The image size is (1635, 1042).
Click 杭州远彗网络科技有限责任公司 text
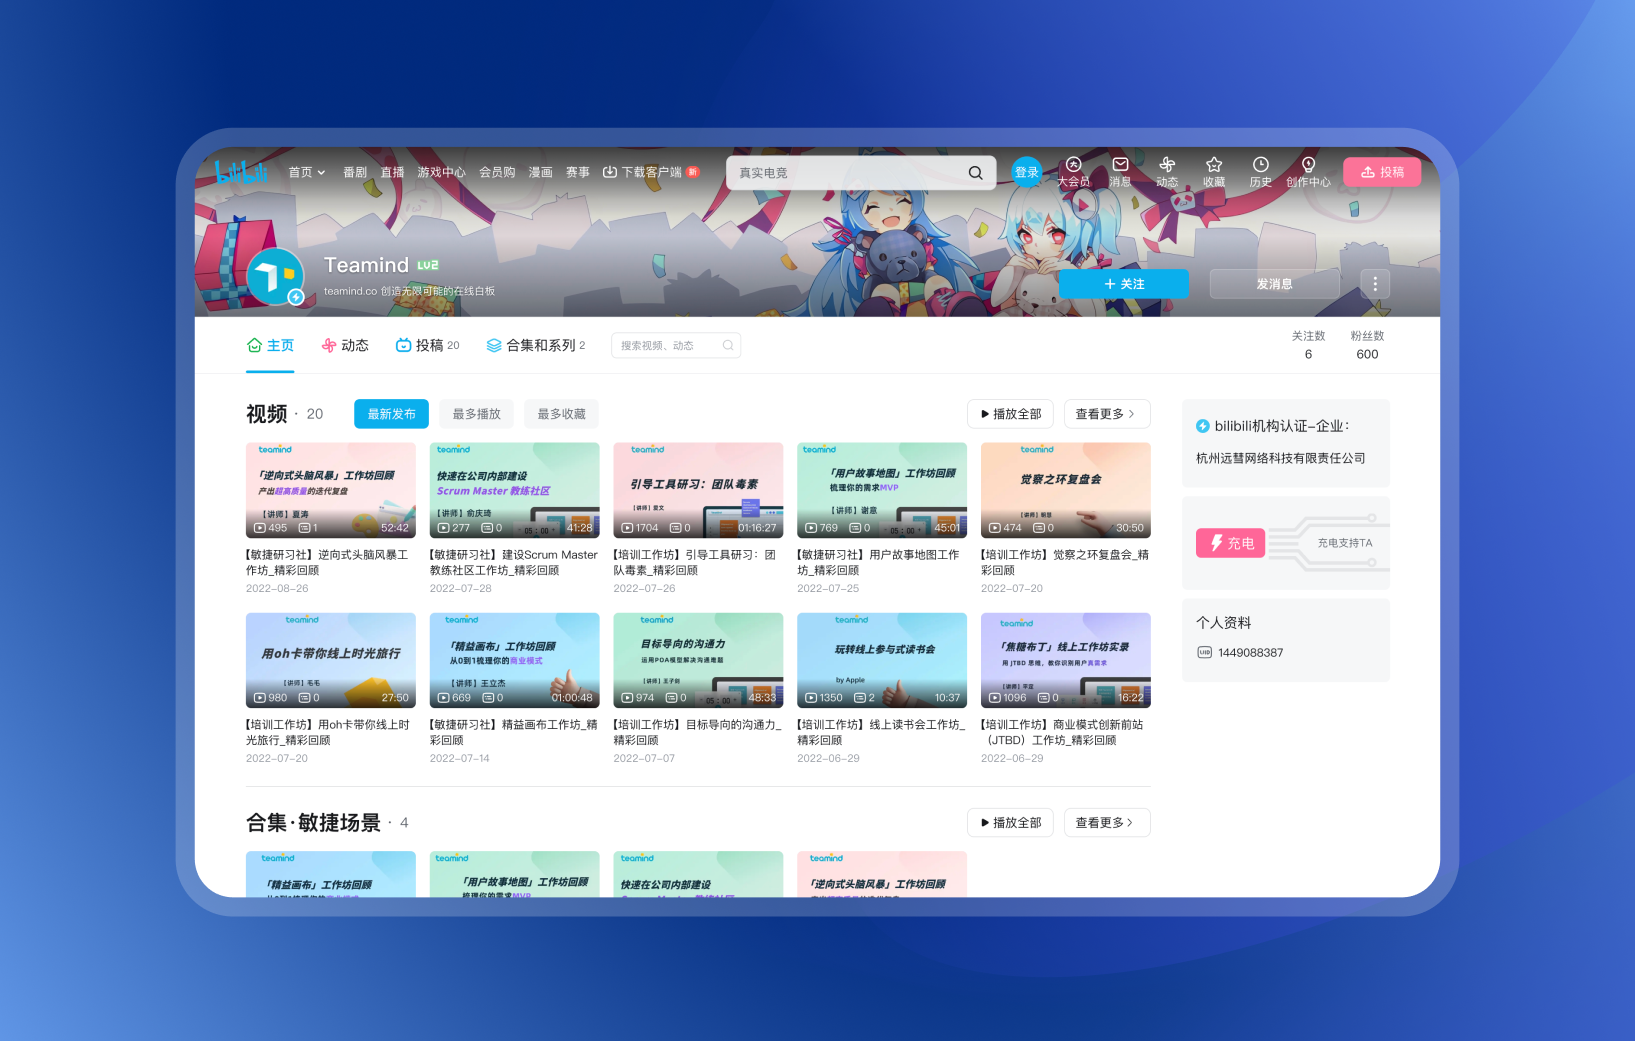coord(1280,458)
